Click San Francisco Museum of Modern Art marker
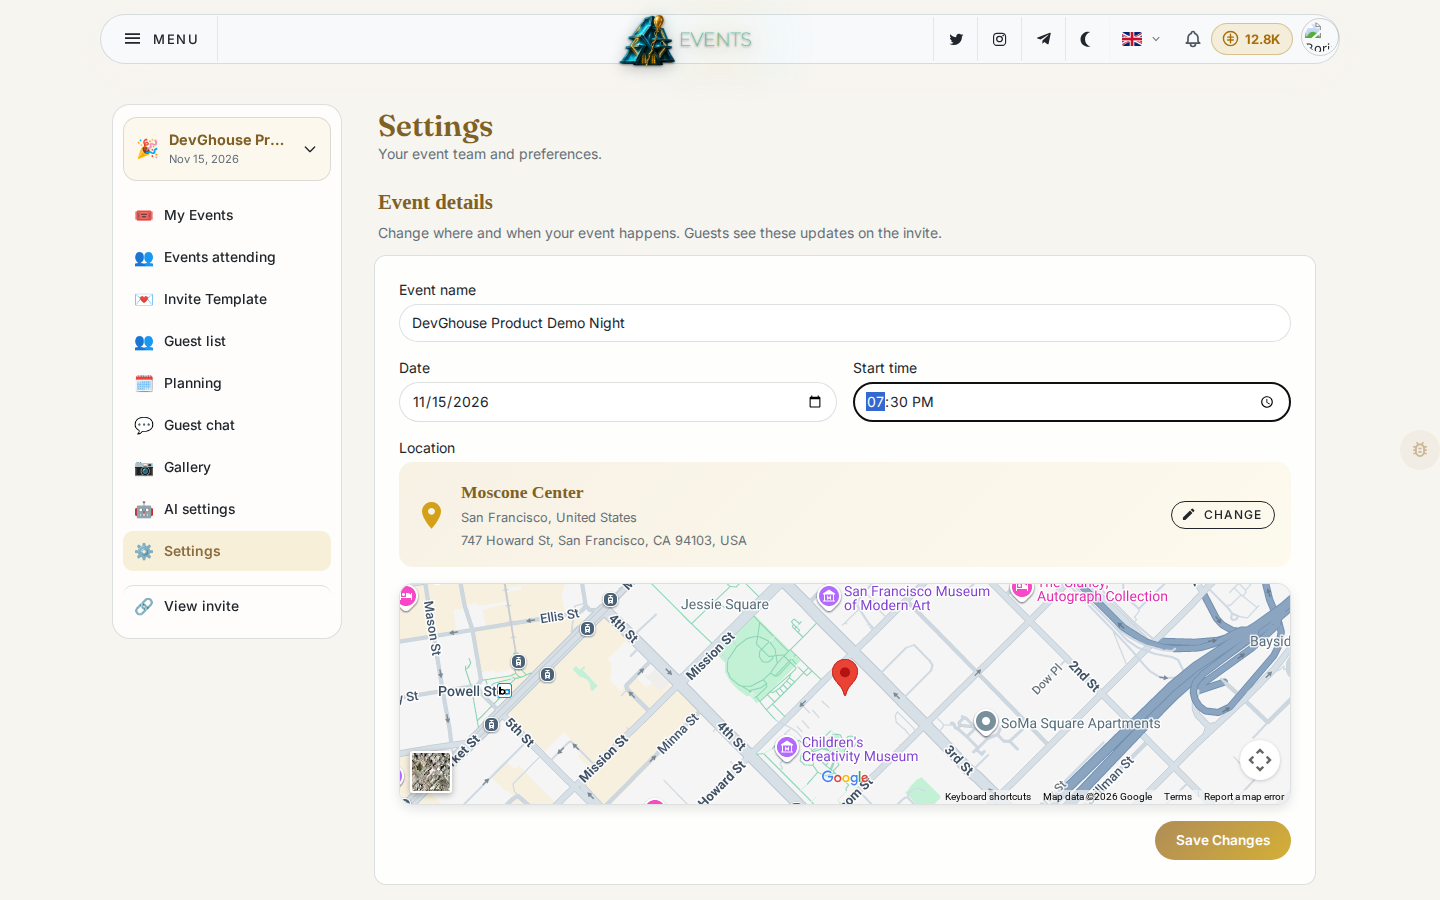This screenshot has height=900, width=1440. click(x=828, y=597)
